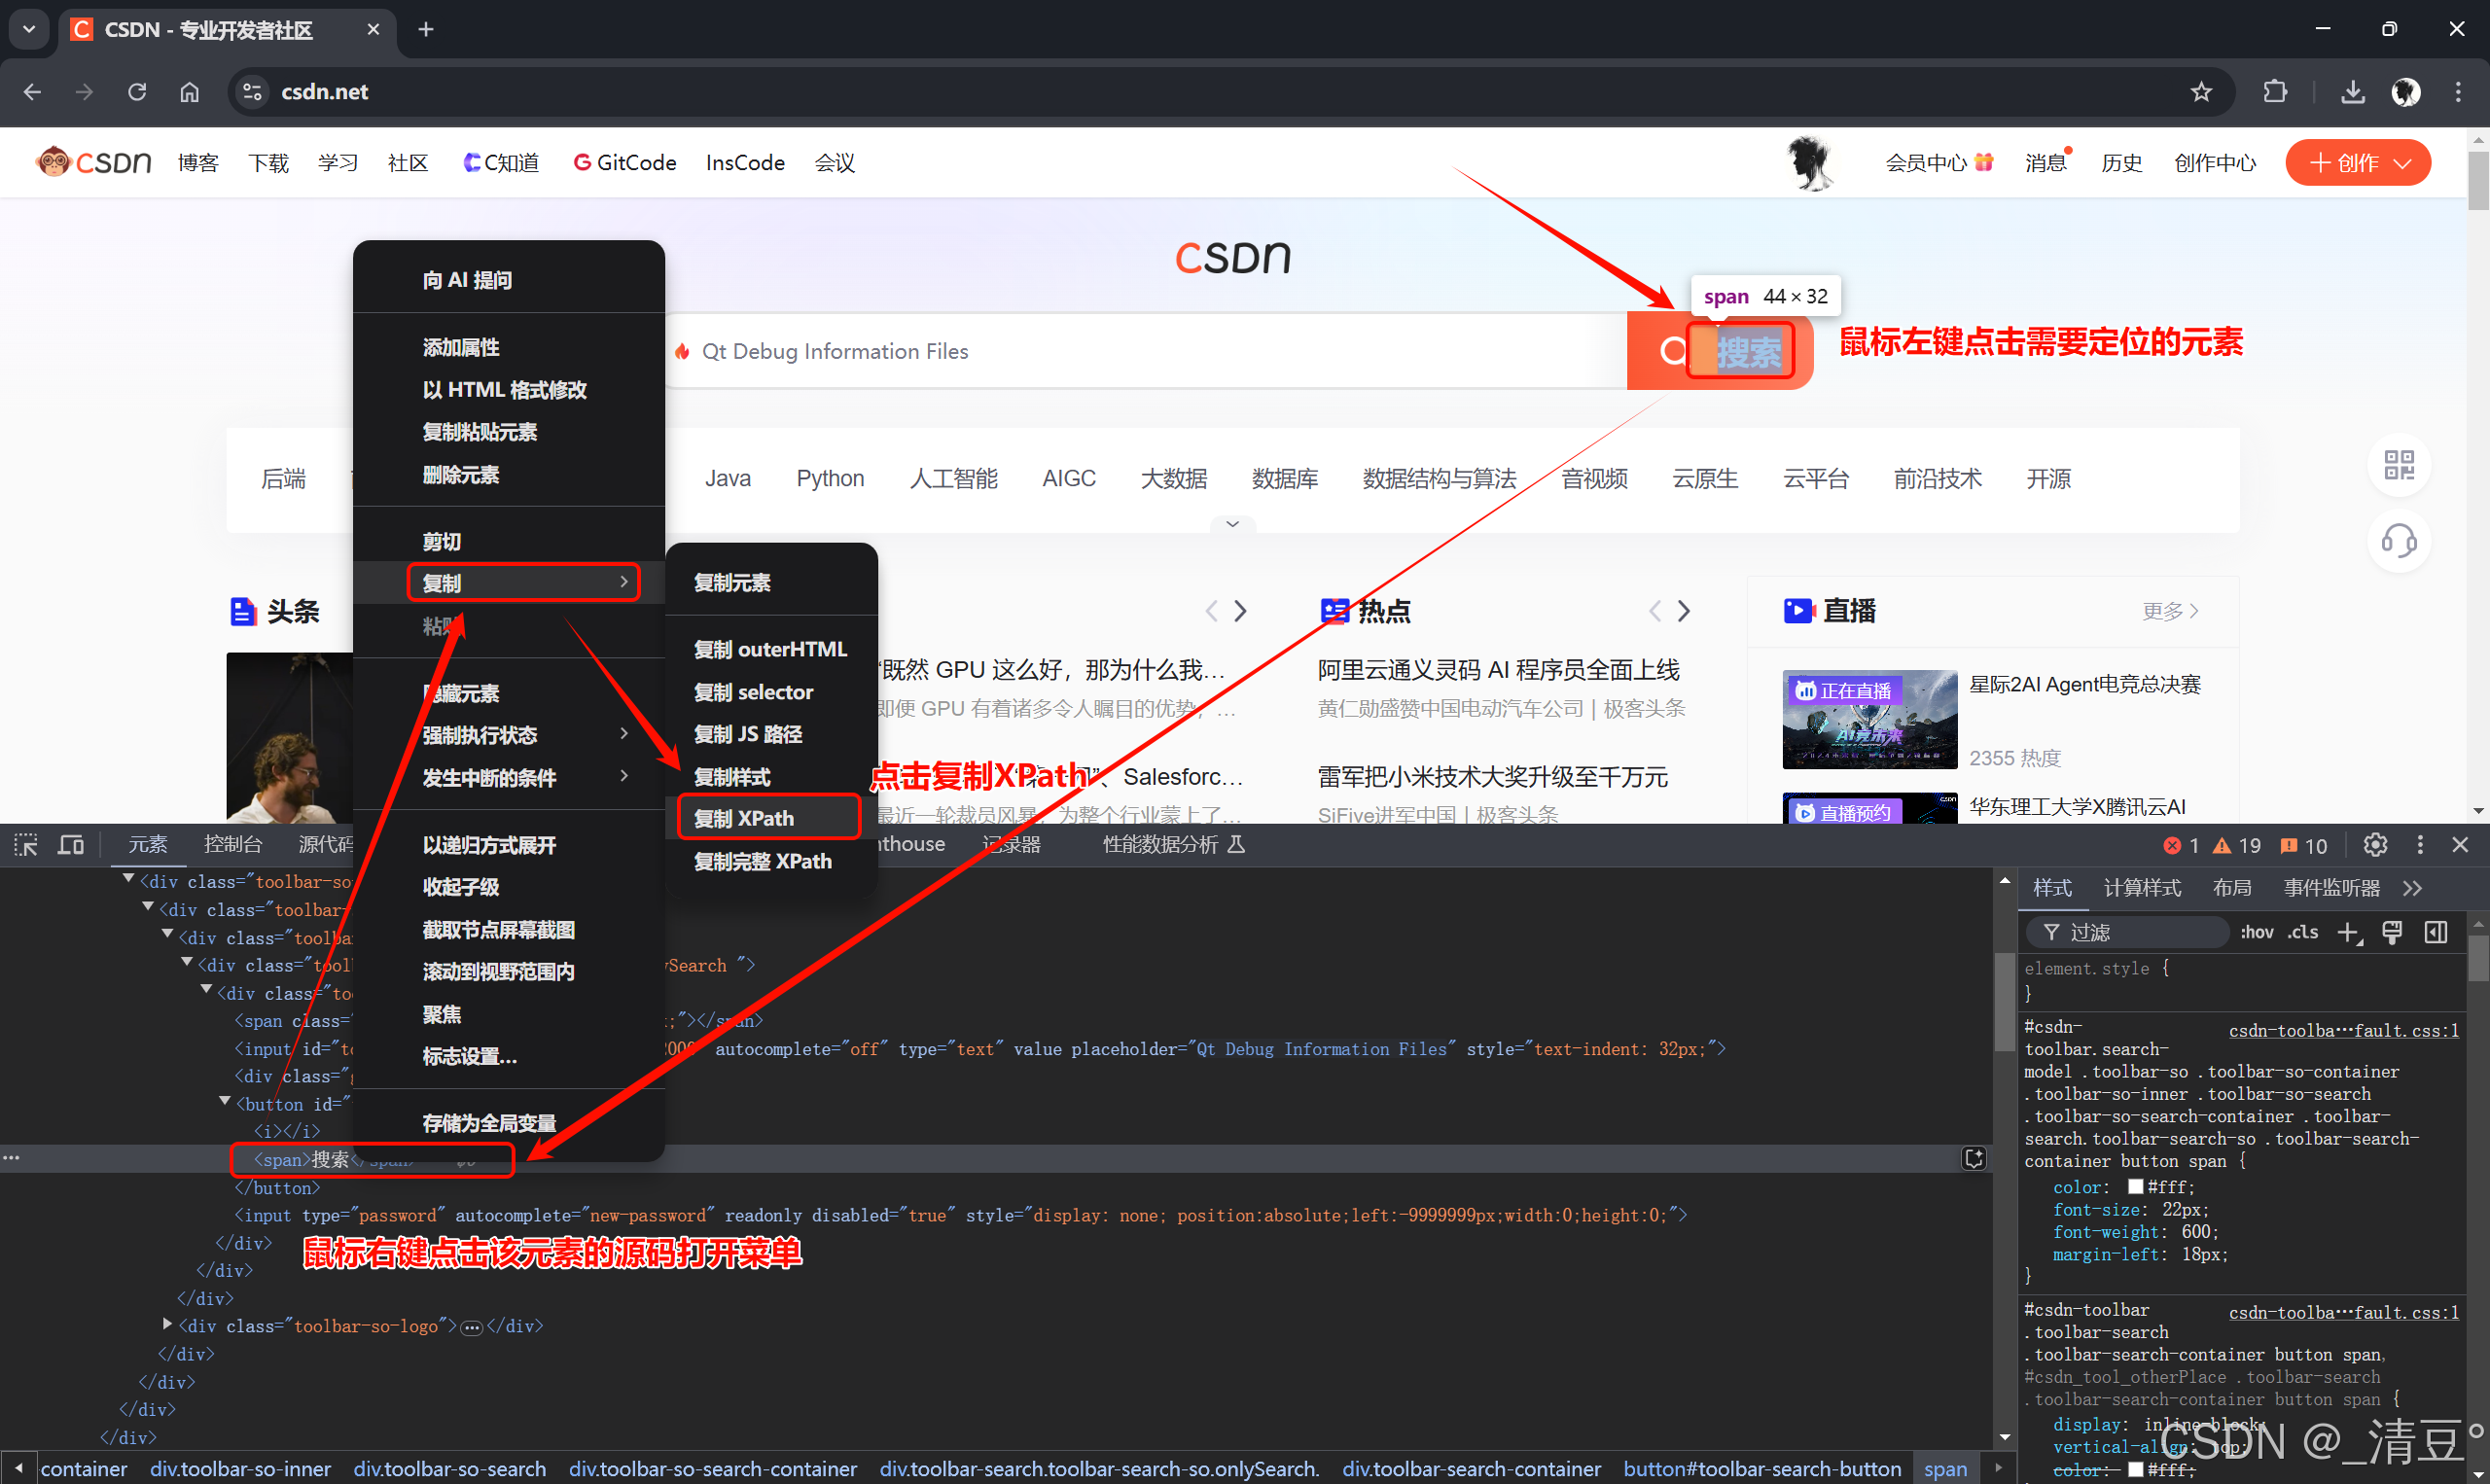Image resolution: width=2490 pixels, height=1484 pixels.
Task: Open the user avatar in CSDN header
Action: (1810, 163)
